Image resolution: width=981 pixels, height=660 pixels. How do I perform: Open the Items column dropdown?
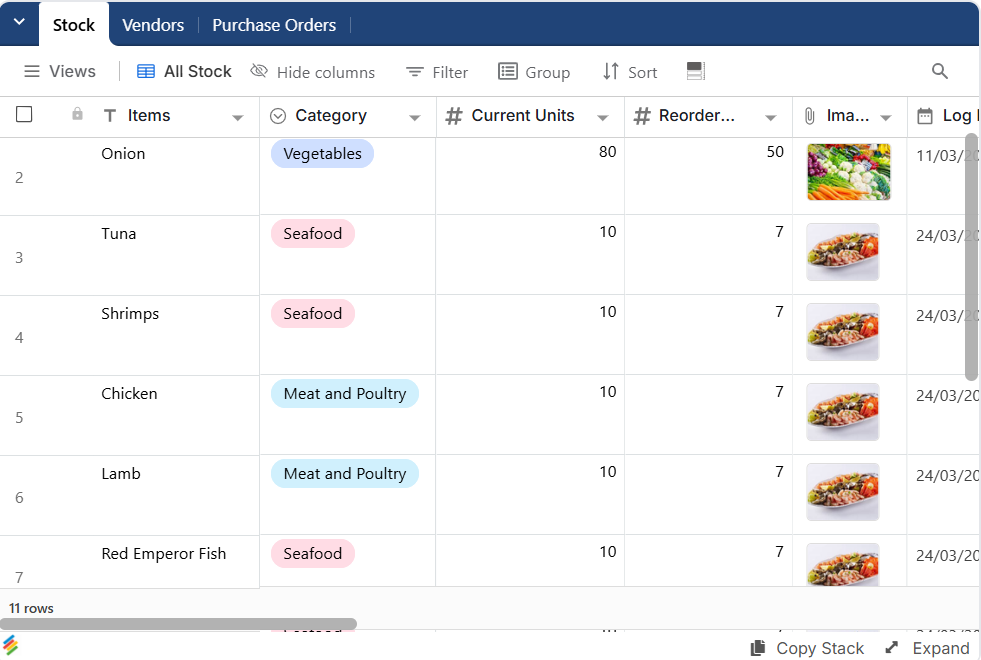237,118
